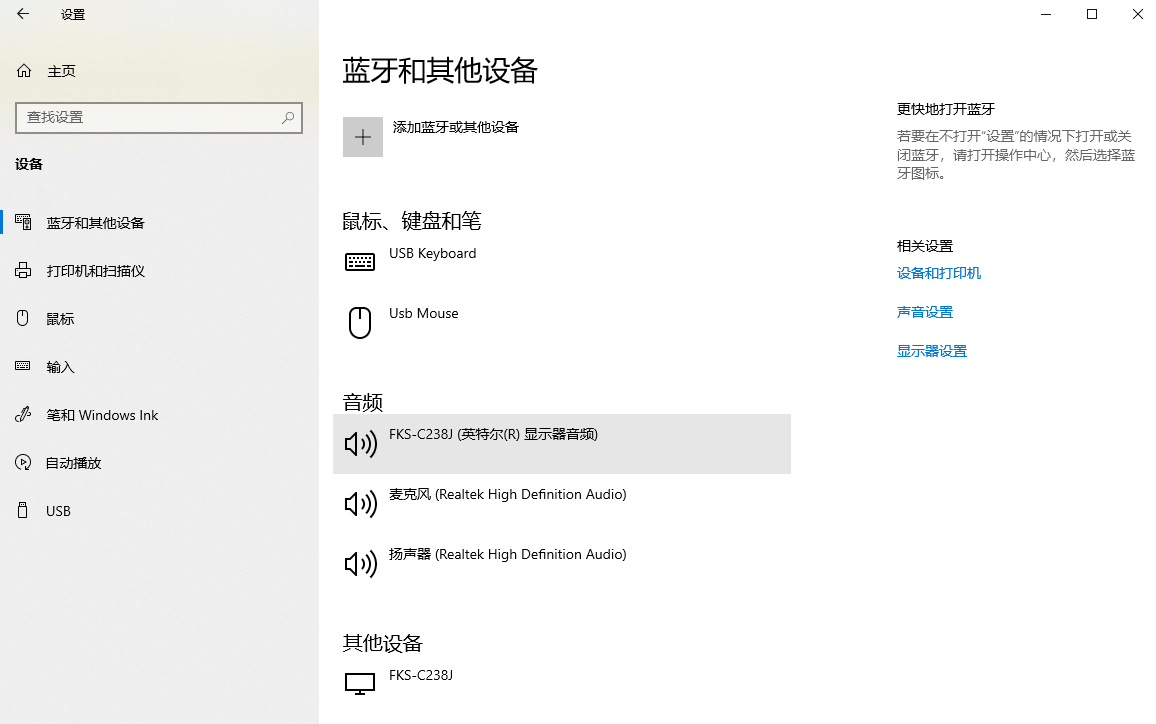Select the mouse icon for 鼠标 in sidebar
Screen dimensions: 1156x724
click(22, 318)
